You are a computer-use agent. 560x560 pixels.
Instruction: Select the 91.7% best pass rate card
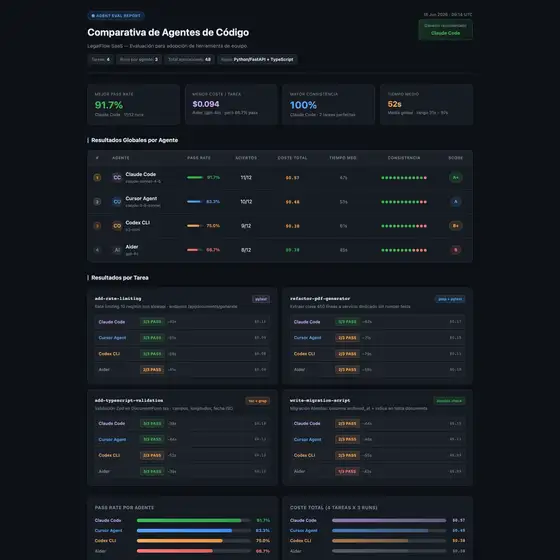(134, 105)
